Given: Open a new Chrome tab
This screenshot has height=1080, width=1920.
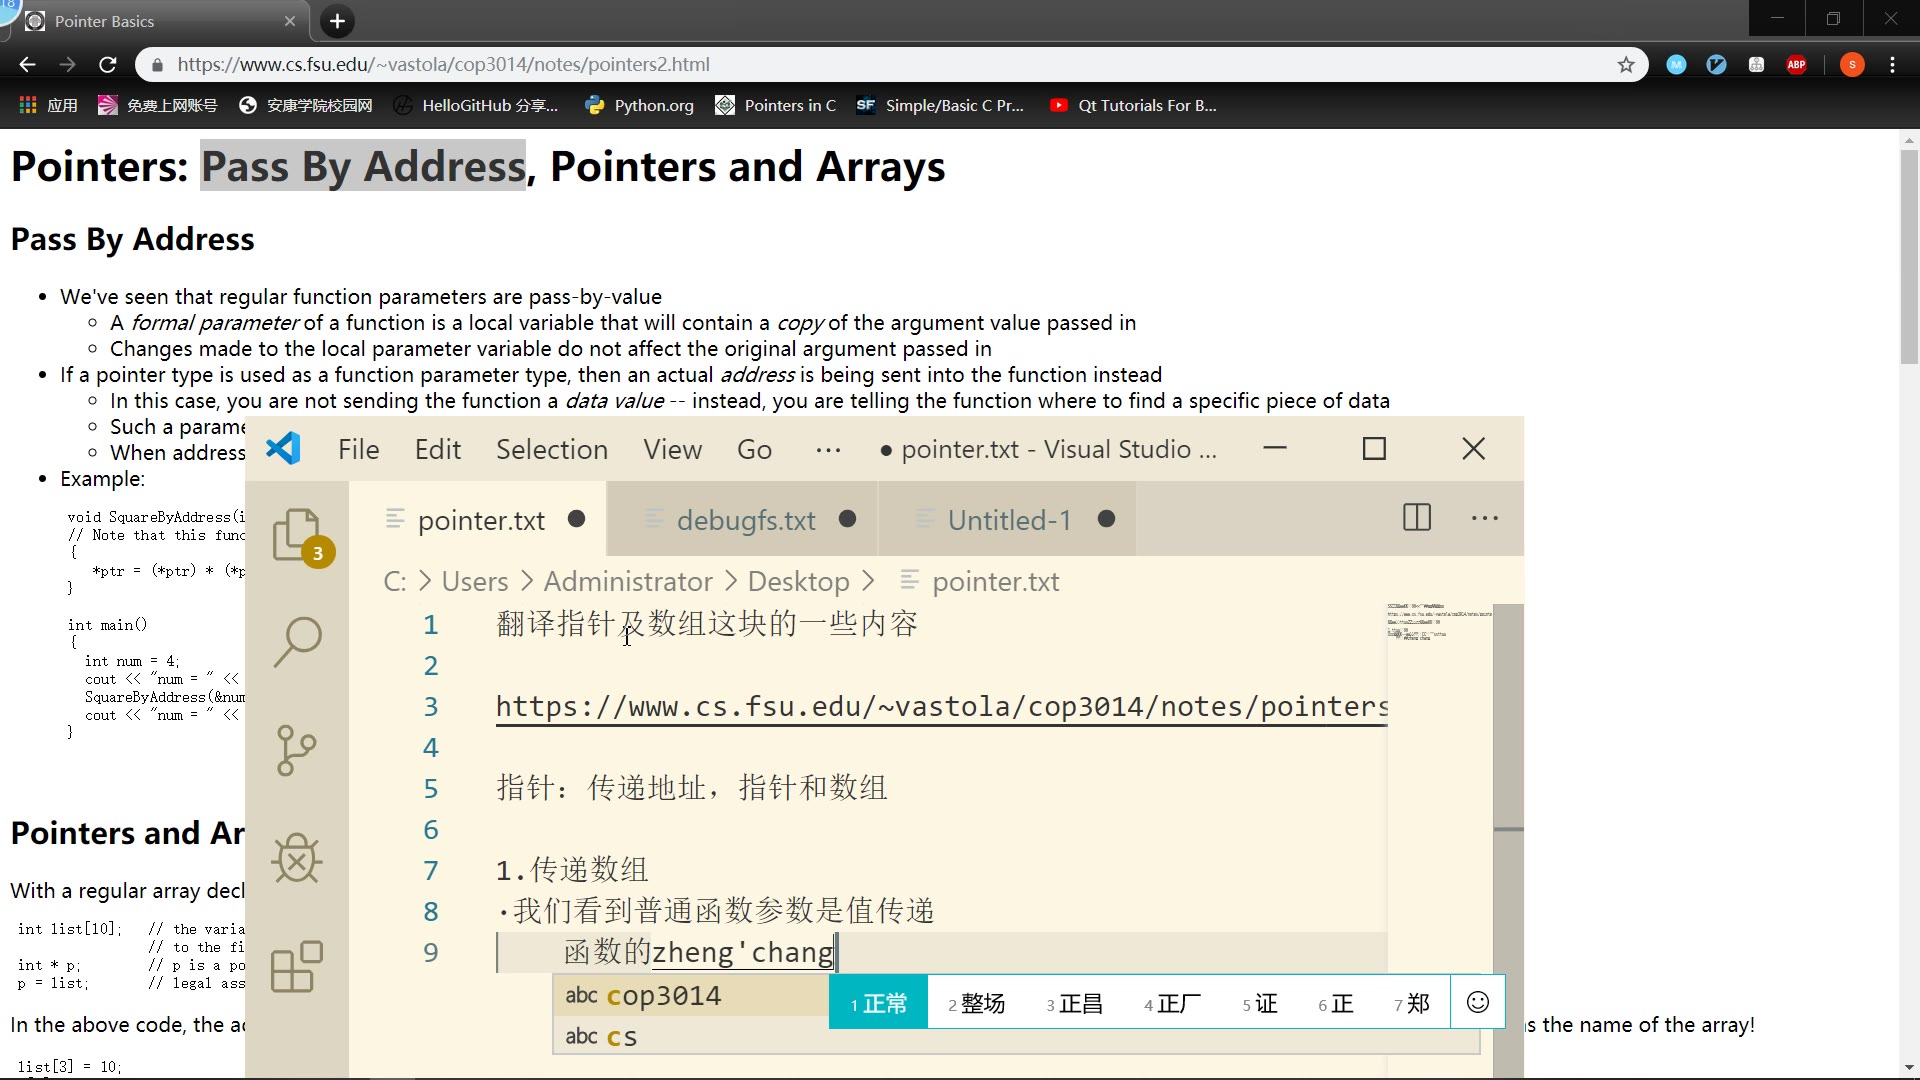Looking at the screenshot, I should 337,21.
